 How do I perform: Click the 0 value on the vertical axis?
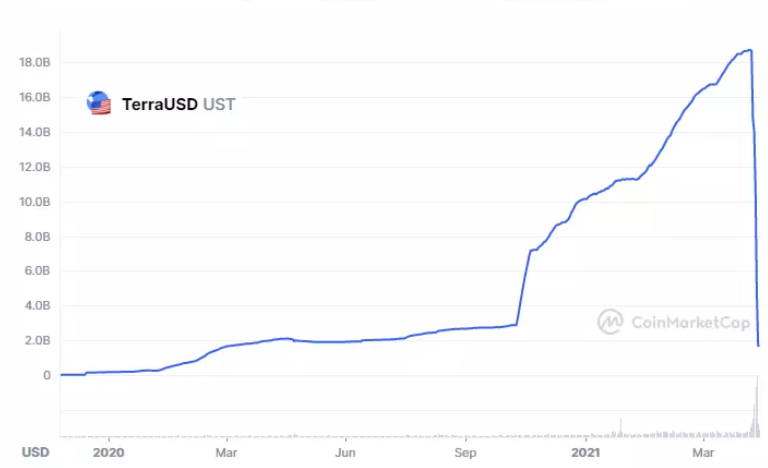[46, 376]
